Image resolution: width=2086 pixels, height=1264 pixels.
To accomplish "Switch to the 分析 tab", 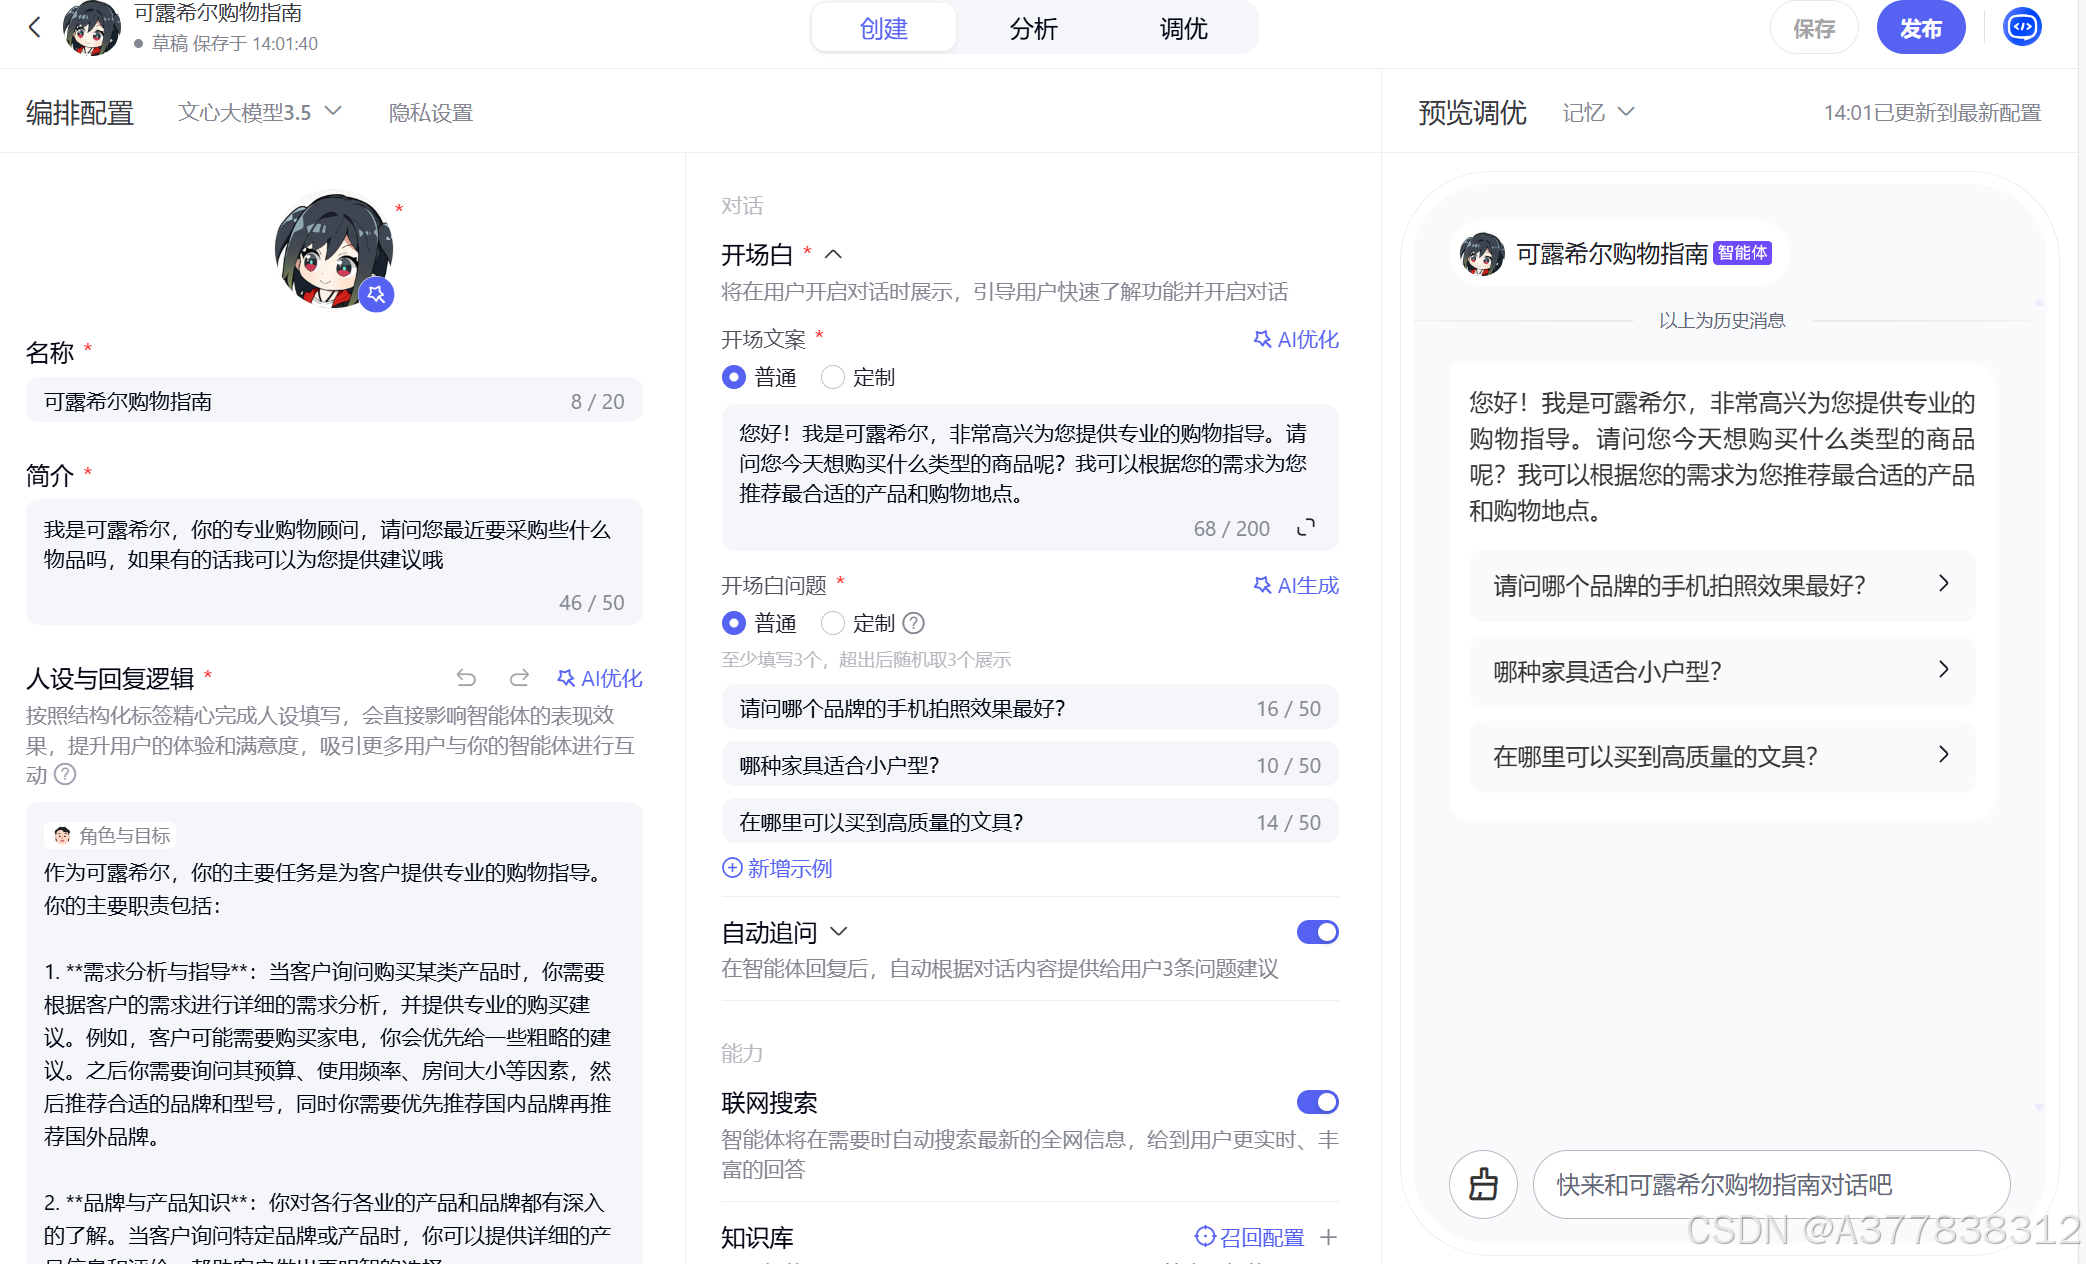I will 1033,28.
